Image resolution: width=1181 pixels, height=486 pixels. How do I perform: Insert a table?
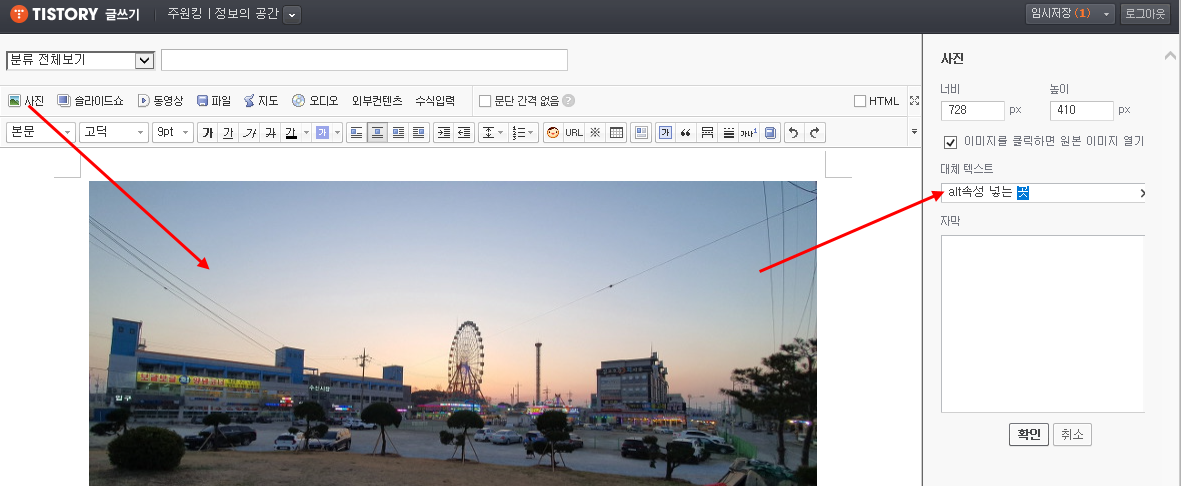616,133
